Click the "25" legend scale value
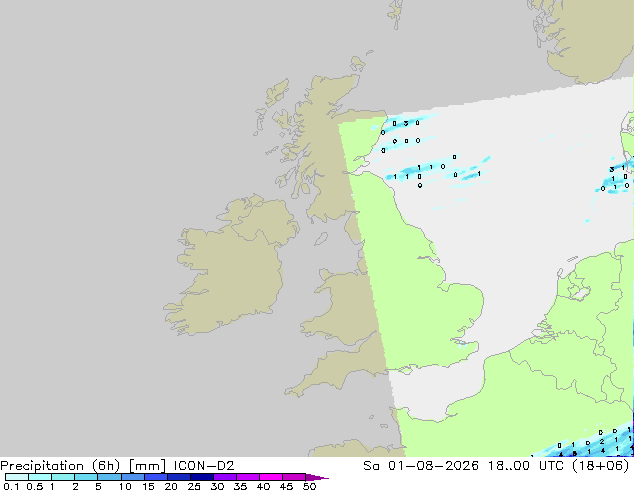 194,486
